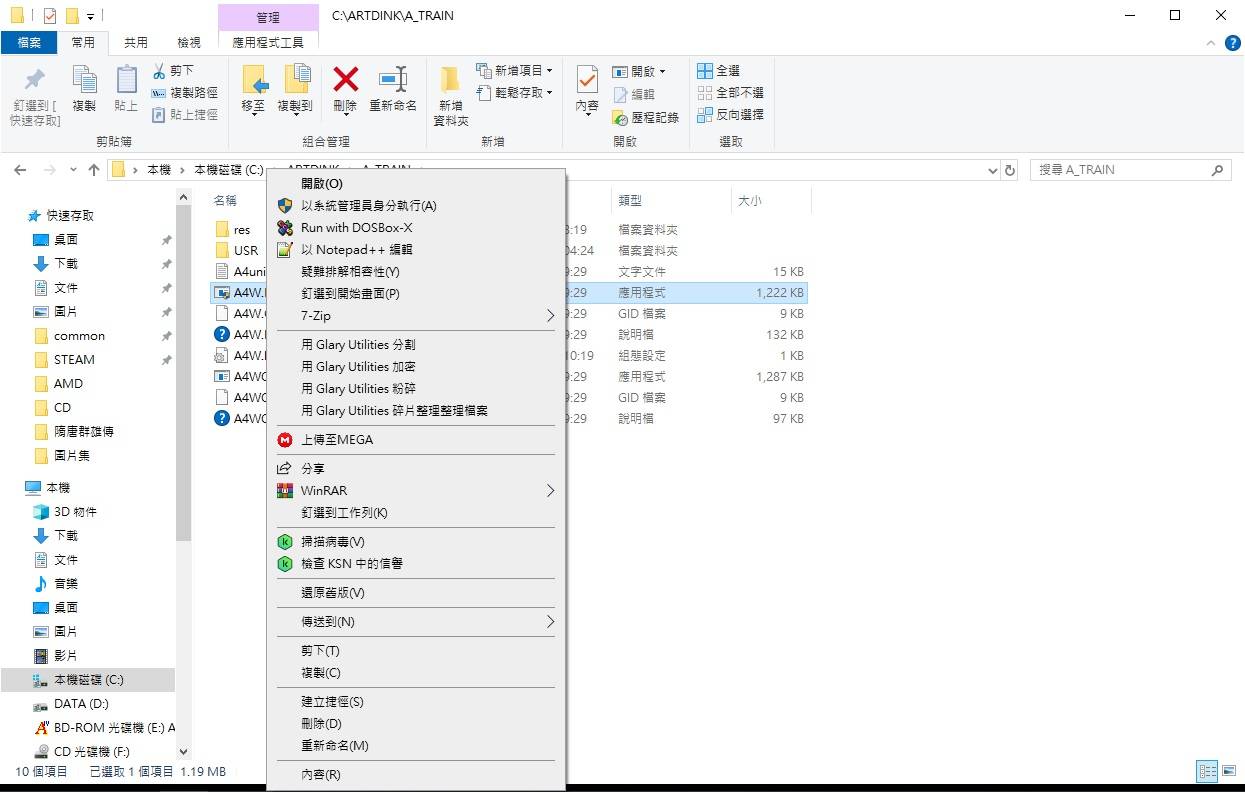Choose 釘選到開始畫面(P) in the context menu

click(x=416, y=294)
